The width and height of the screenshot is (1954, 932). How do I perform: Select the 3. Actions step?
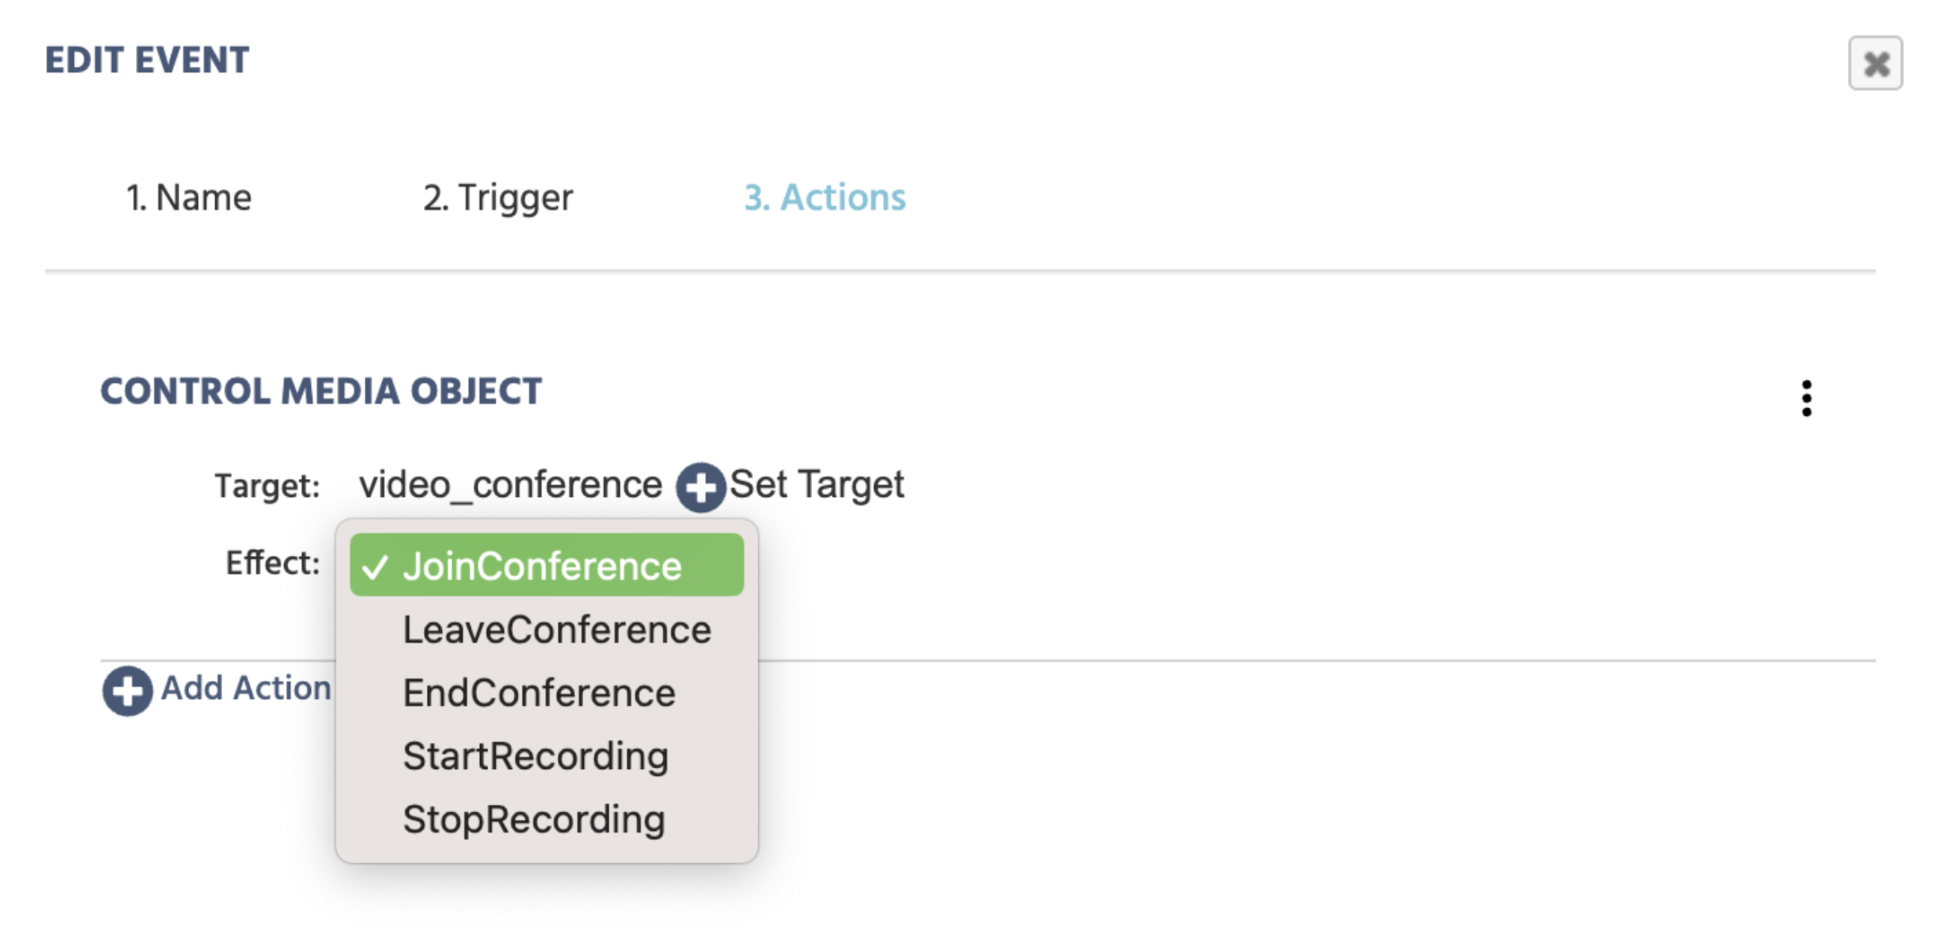coord(825,198)
